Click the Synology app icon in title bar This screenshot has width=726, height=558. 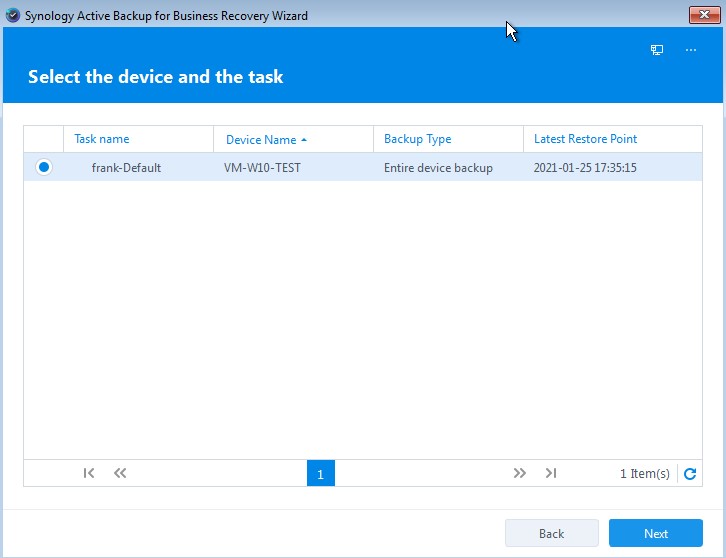(13, 15)
